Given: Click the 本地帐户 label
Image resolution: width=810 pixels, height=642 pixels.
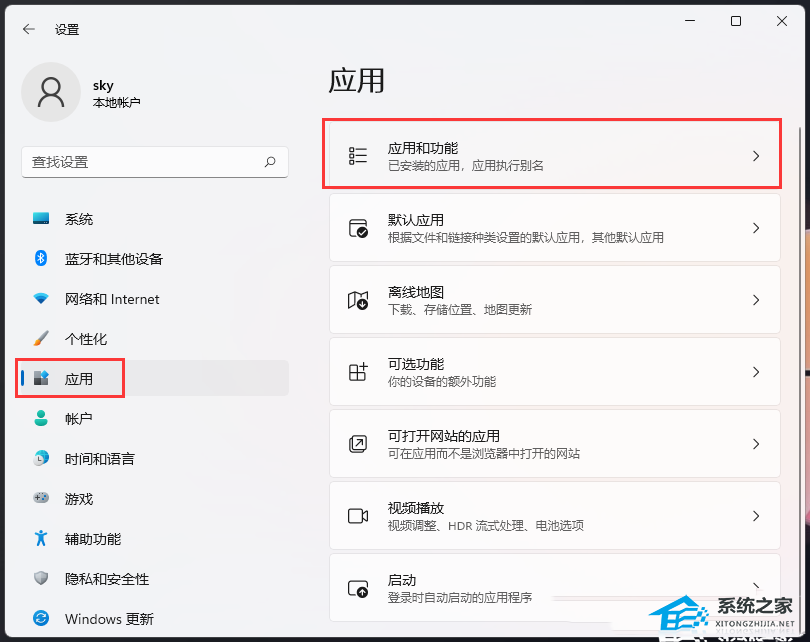Looking at the screenshot, I should pos(116,102).
